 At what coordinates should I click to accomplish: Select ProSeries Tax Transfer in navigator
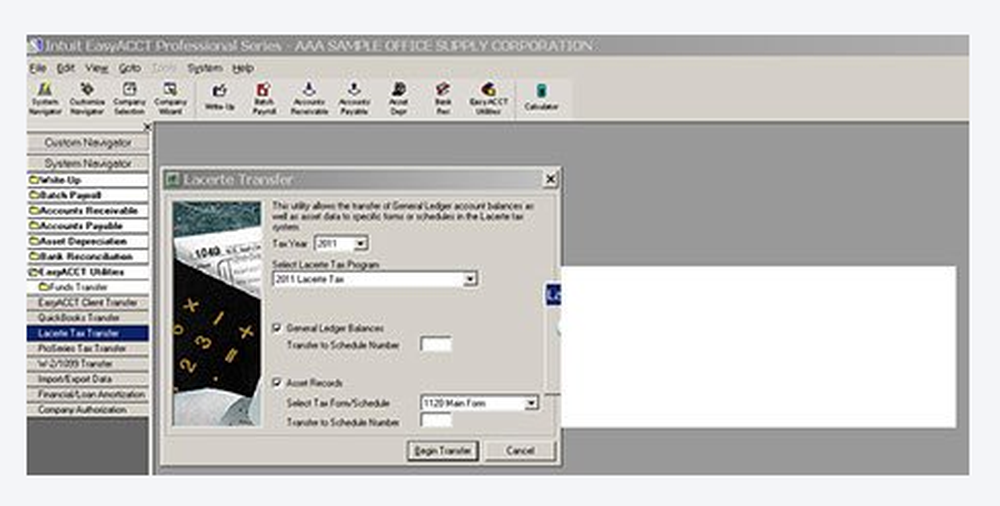tap(87, 348)
